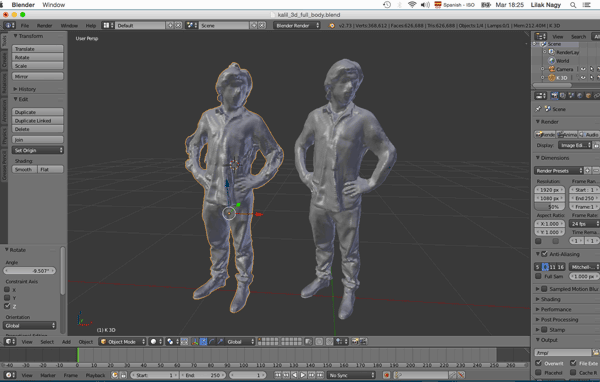
Task: Click the OpenGL render animation icon
Action: (363, 341)
